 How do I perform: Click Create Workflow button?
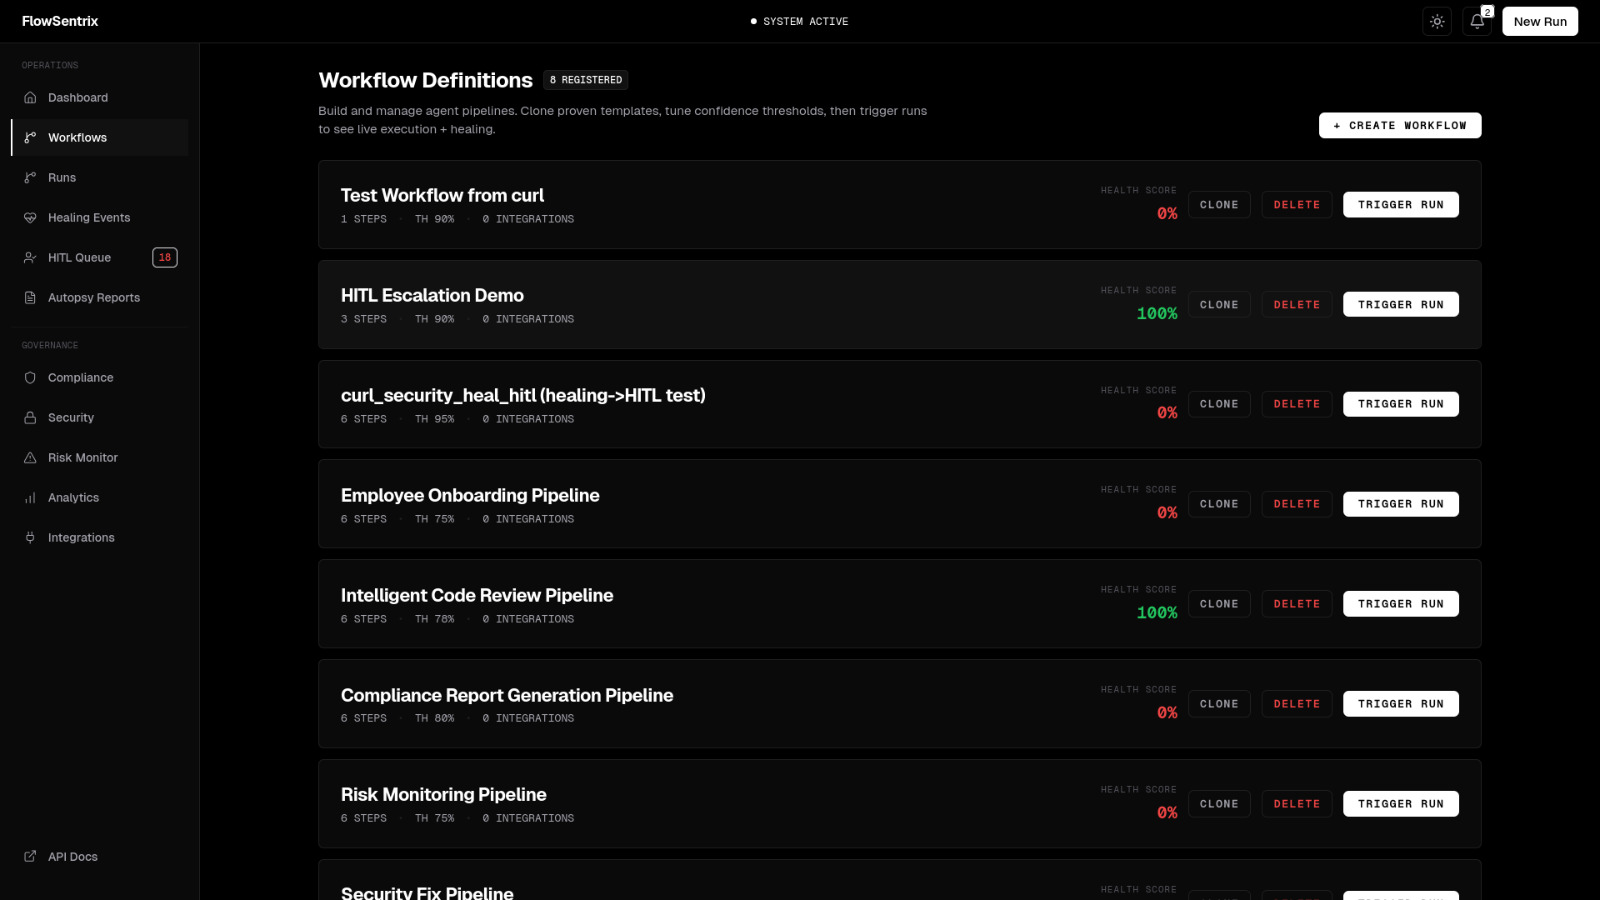point(1400,125)
